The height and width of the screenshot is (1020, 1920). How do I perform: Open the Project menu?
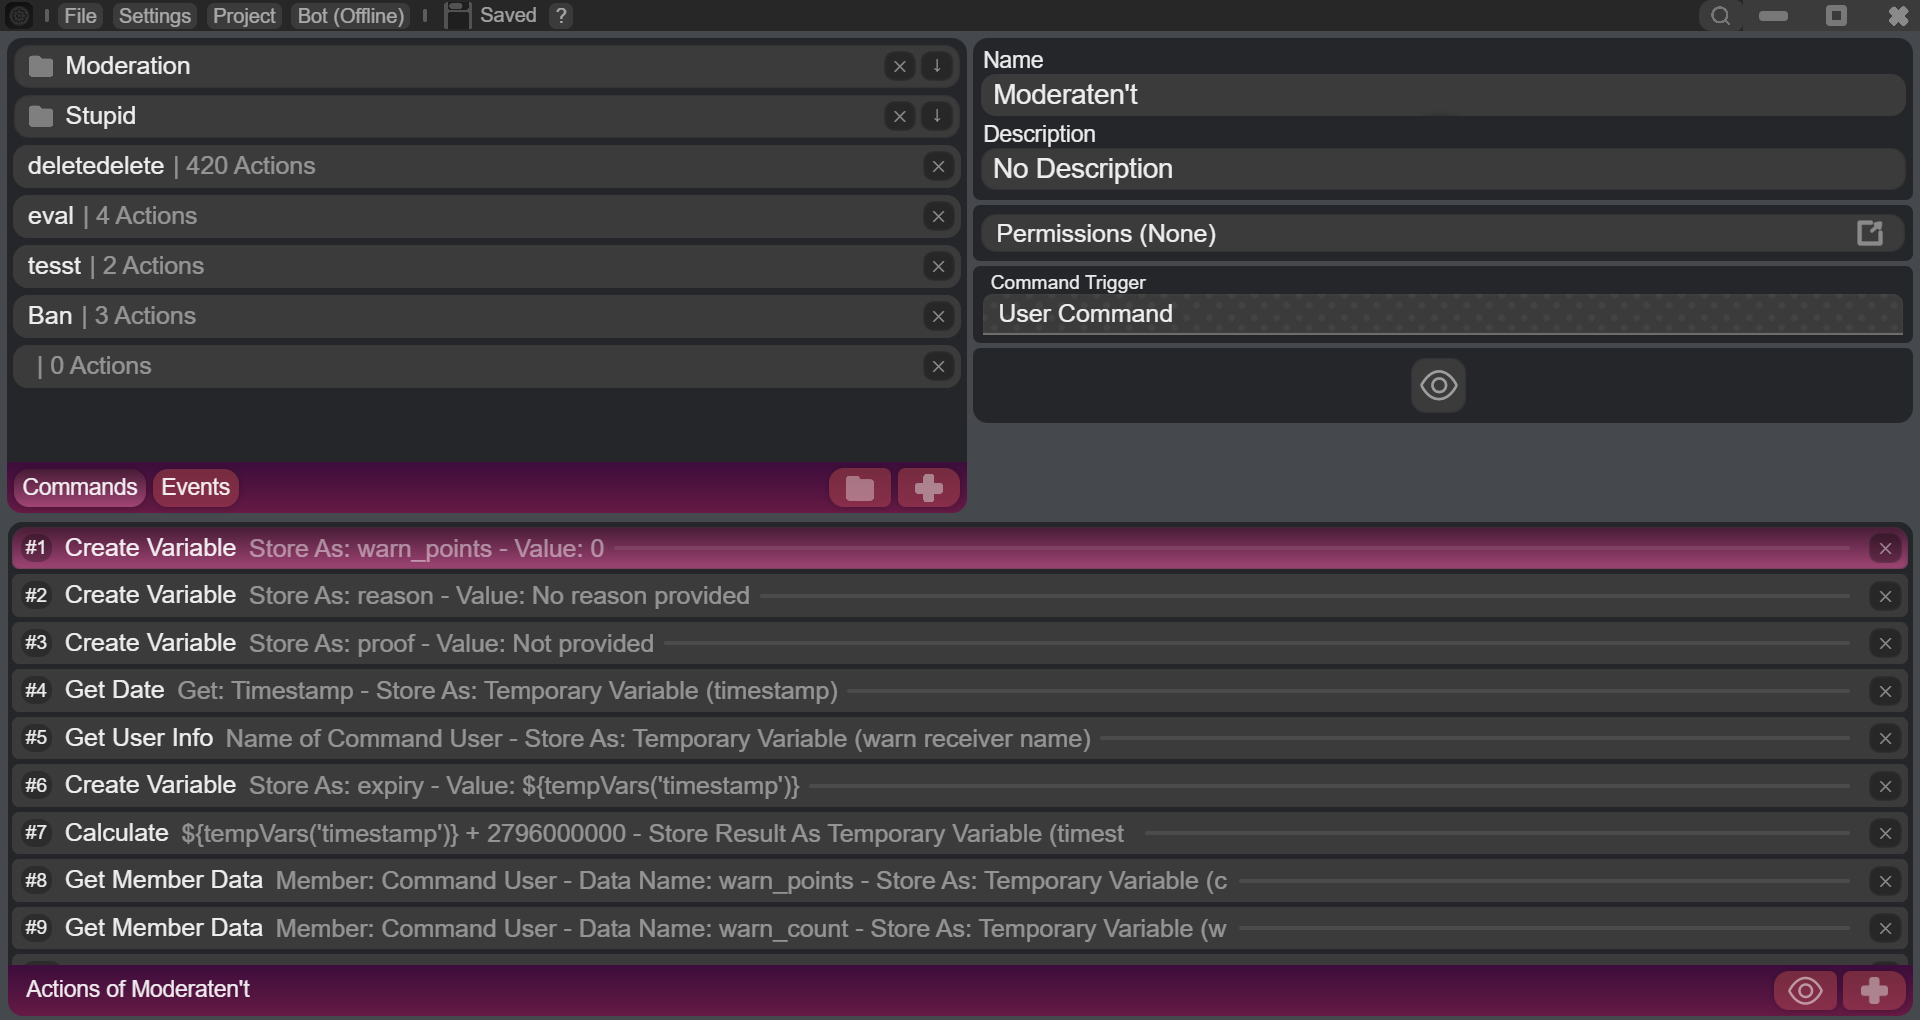(x=242, y=15)
